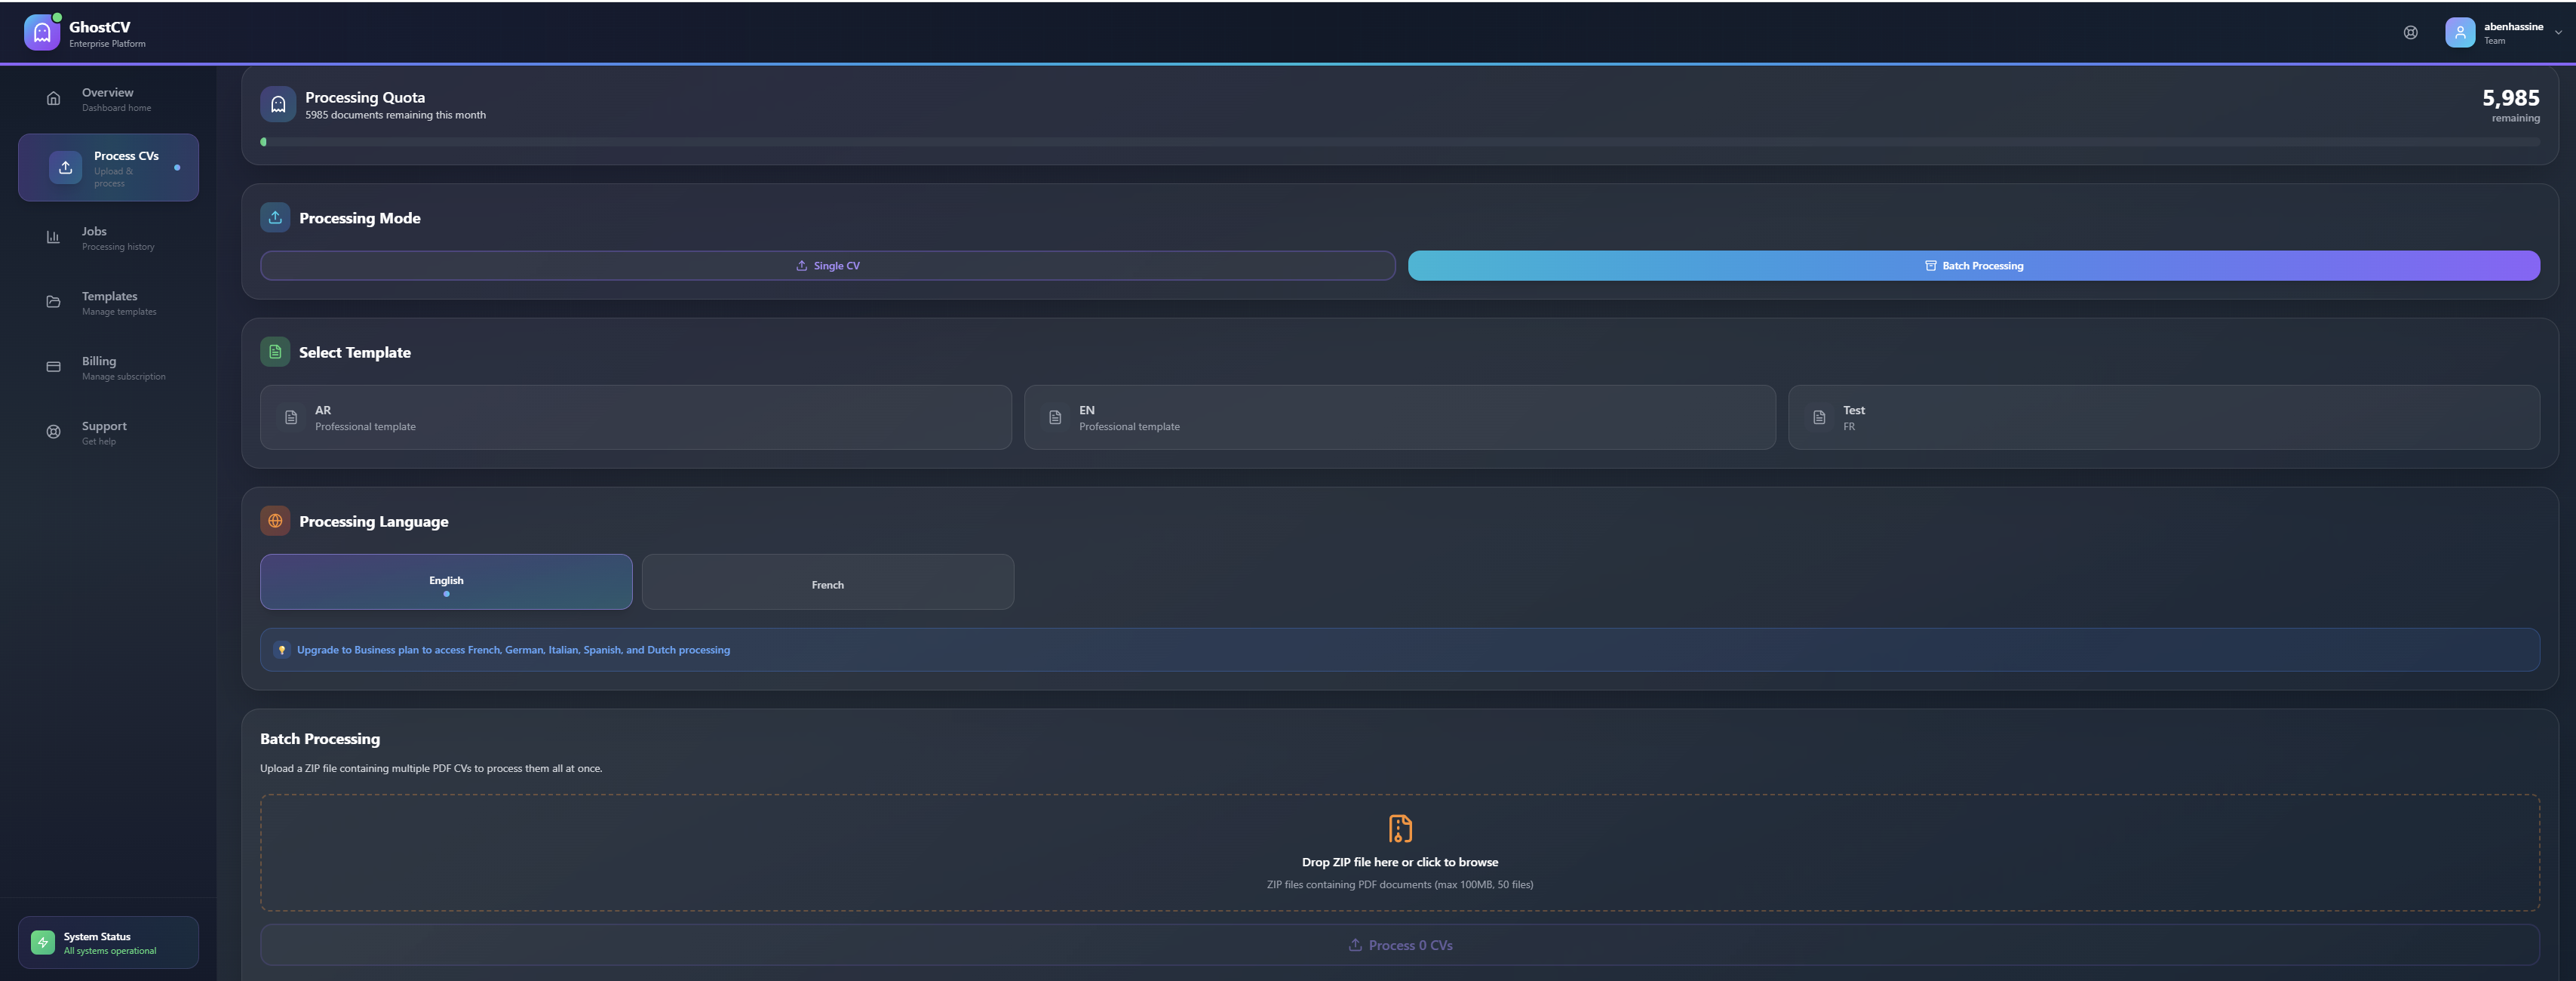Open the support lifebuoy icon in header

(x=2410, y=32)
